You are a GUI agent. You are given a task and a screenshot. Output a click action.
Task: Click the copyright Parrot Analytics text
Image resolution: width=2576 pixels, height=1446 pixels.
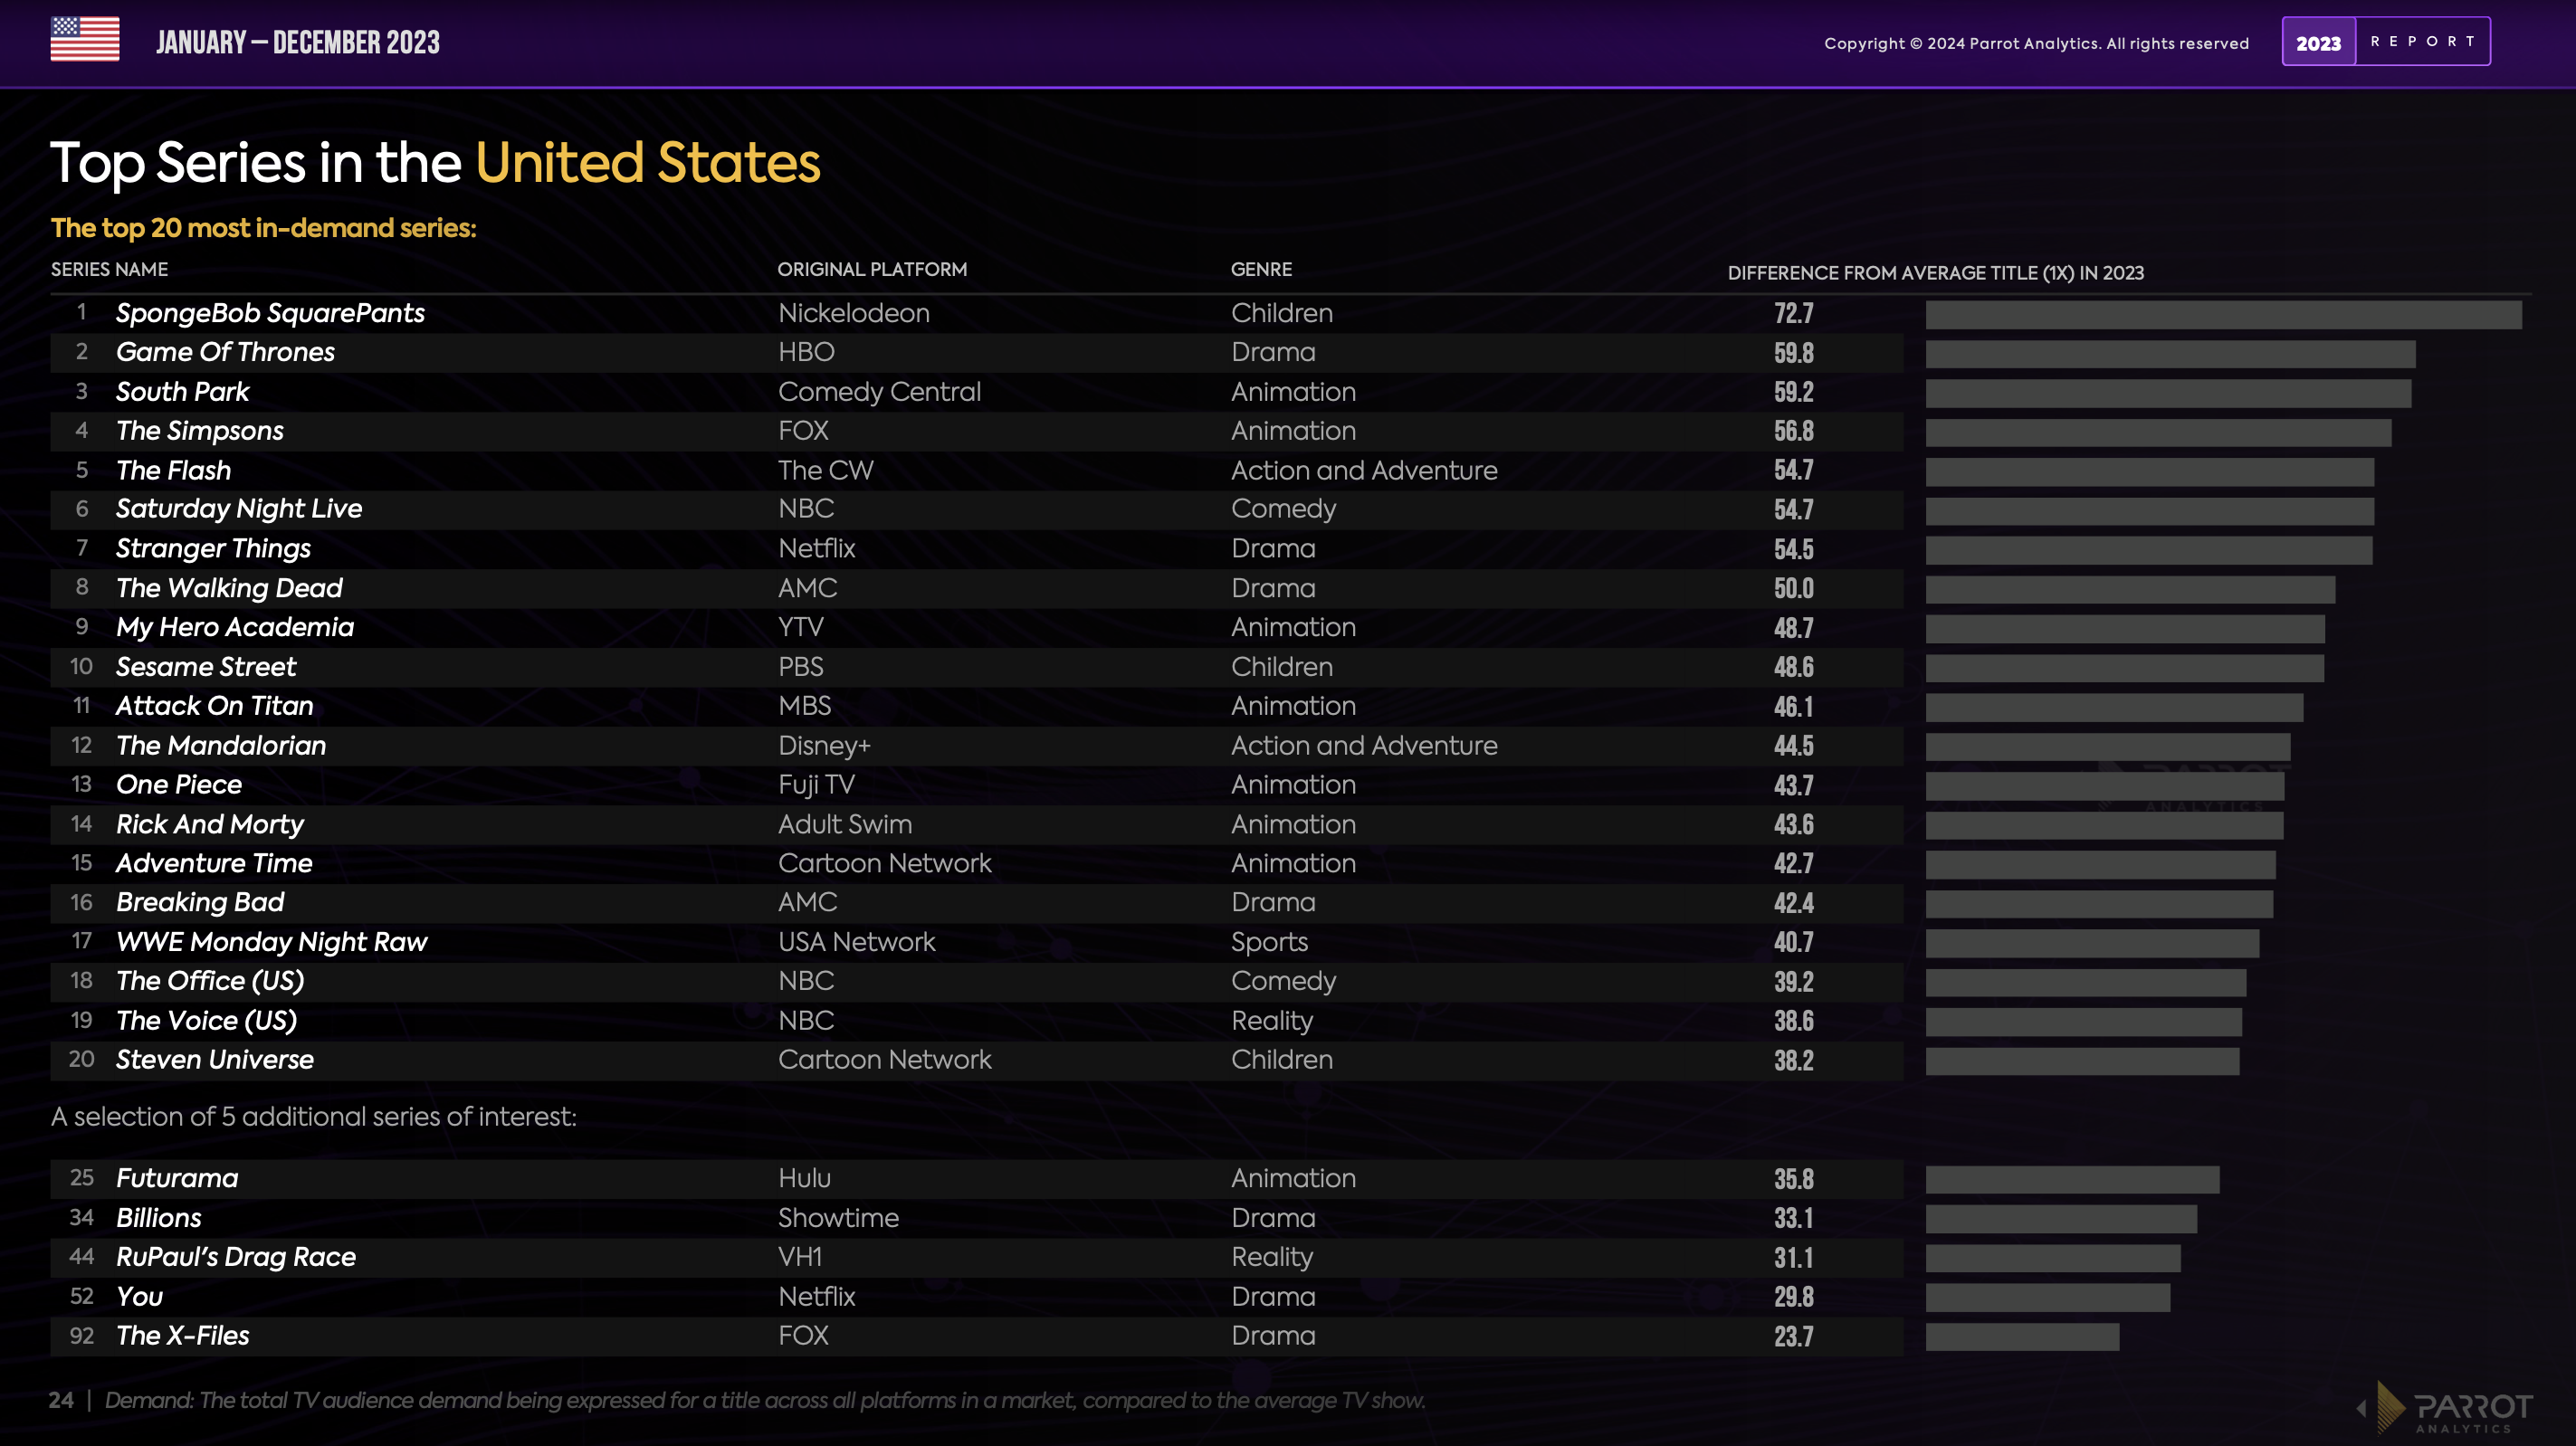tap(2036, 43)
